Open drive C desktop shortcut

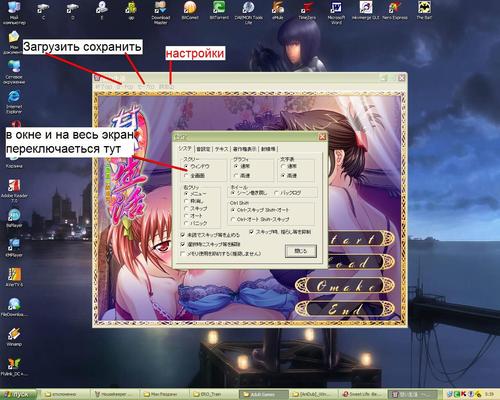[x=43, y=11]
